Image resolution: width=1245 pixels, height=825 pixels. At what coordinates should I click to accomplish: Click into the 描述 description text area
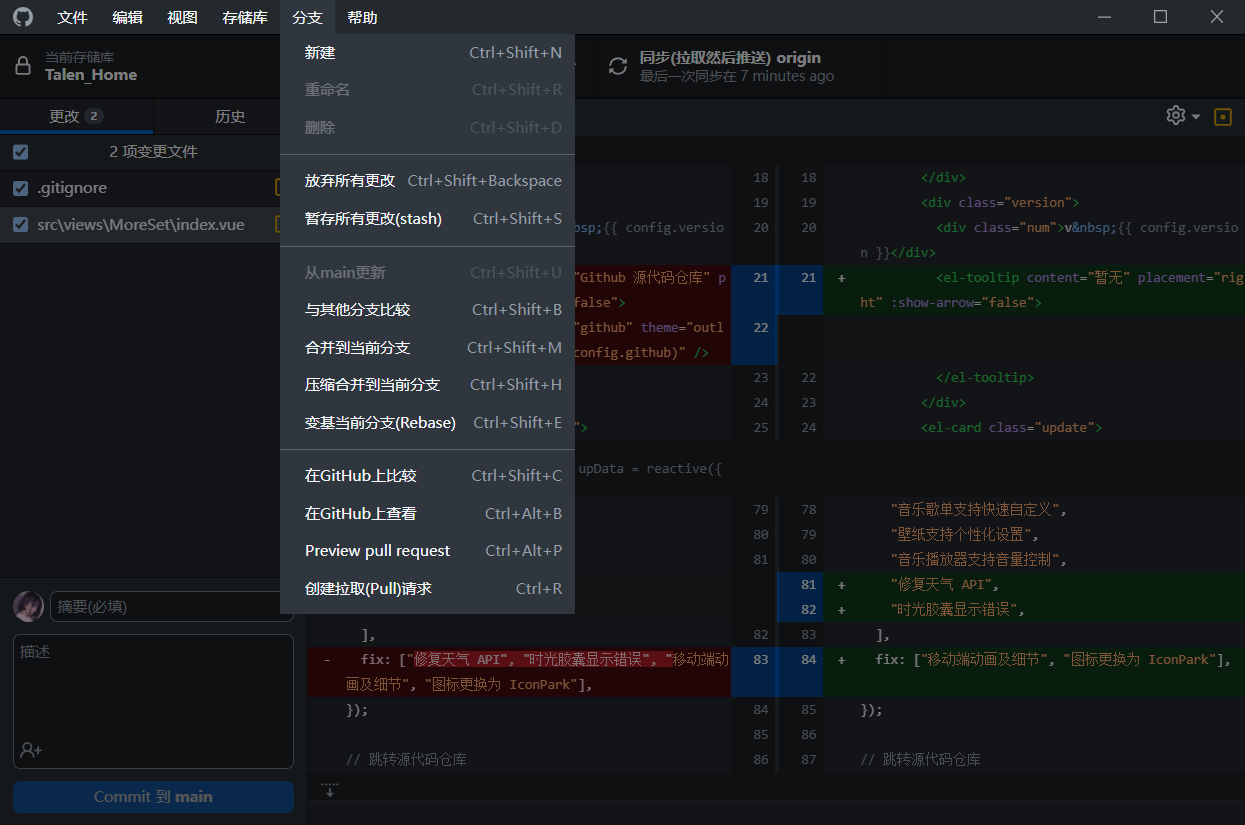click(153, 690)
